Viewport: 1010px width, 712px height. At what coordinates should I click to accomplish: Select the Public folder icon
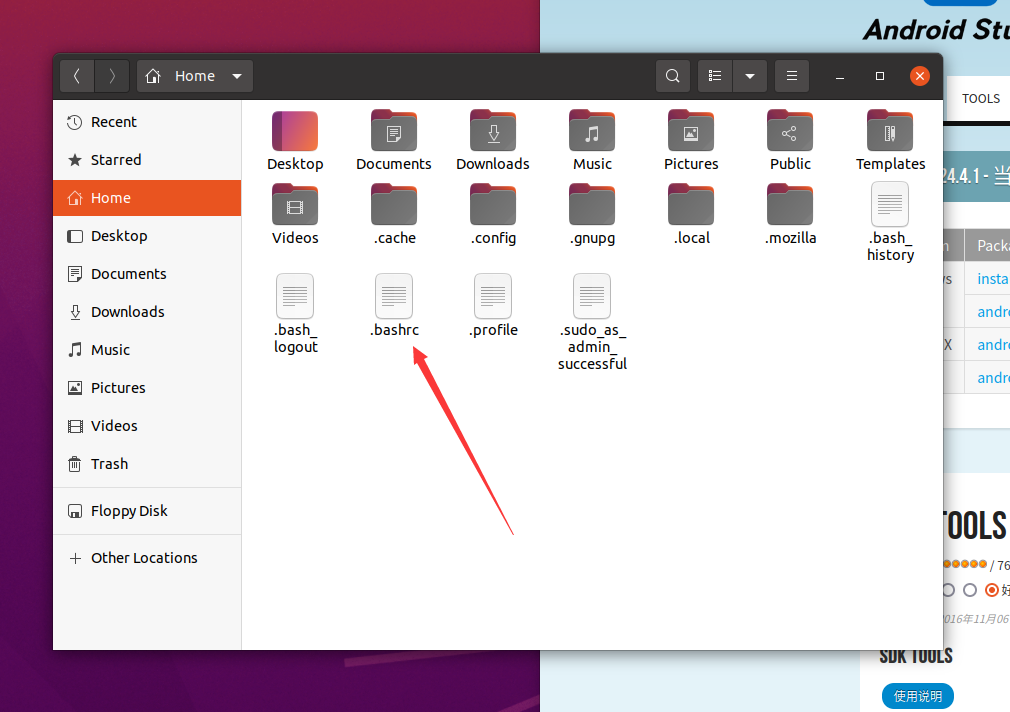(x=790, y=131)
